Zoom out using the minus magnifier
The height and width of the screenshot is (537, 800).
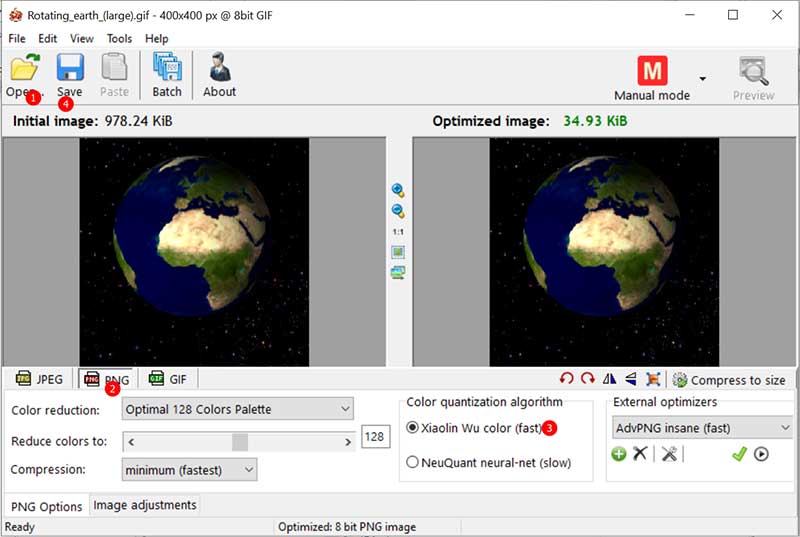(x=398, y=211)
